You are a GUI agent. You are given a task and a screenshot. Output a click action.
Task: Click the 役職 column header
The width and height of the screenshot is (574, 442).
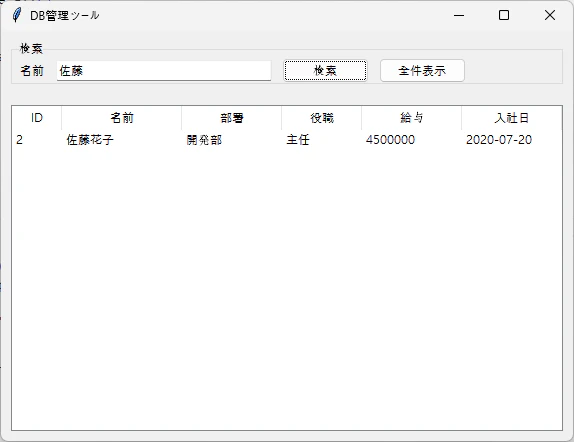322,118
